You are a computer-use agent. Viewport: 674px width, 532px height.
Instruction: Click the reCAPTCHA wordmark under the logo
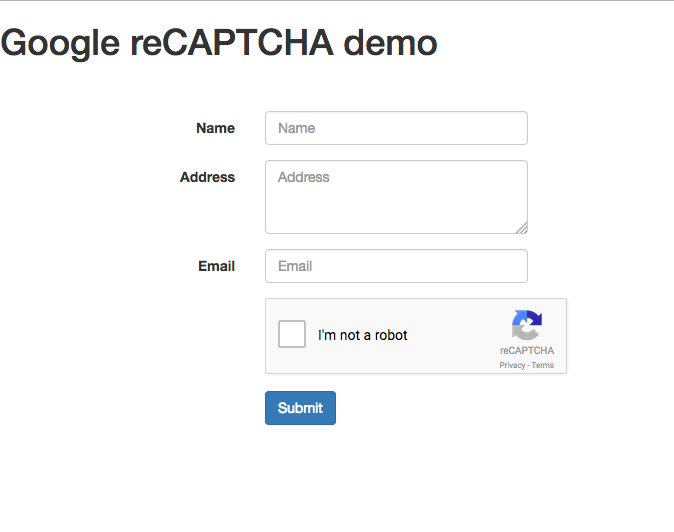pos(527,351)
